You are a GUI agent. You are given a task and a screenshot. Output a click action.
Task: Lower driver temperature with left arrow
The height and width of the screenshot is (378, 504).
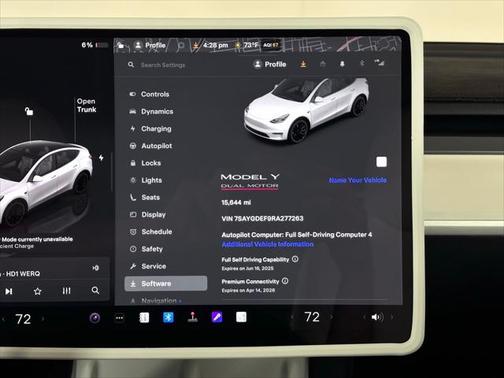3,319
